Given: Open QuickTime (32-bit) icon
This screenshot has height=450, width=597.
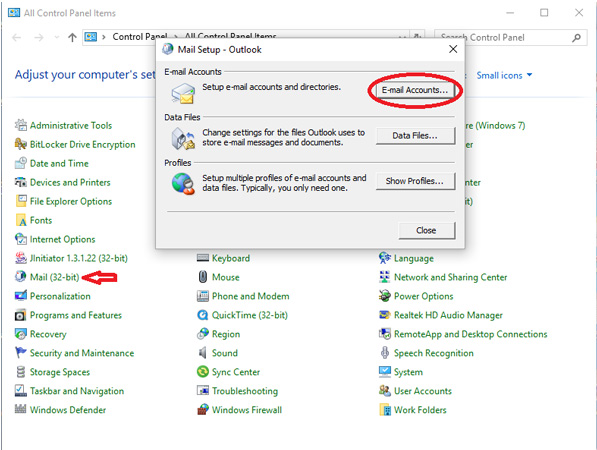Looking at the screenshot, I should pos(203,315).
